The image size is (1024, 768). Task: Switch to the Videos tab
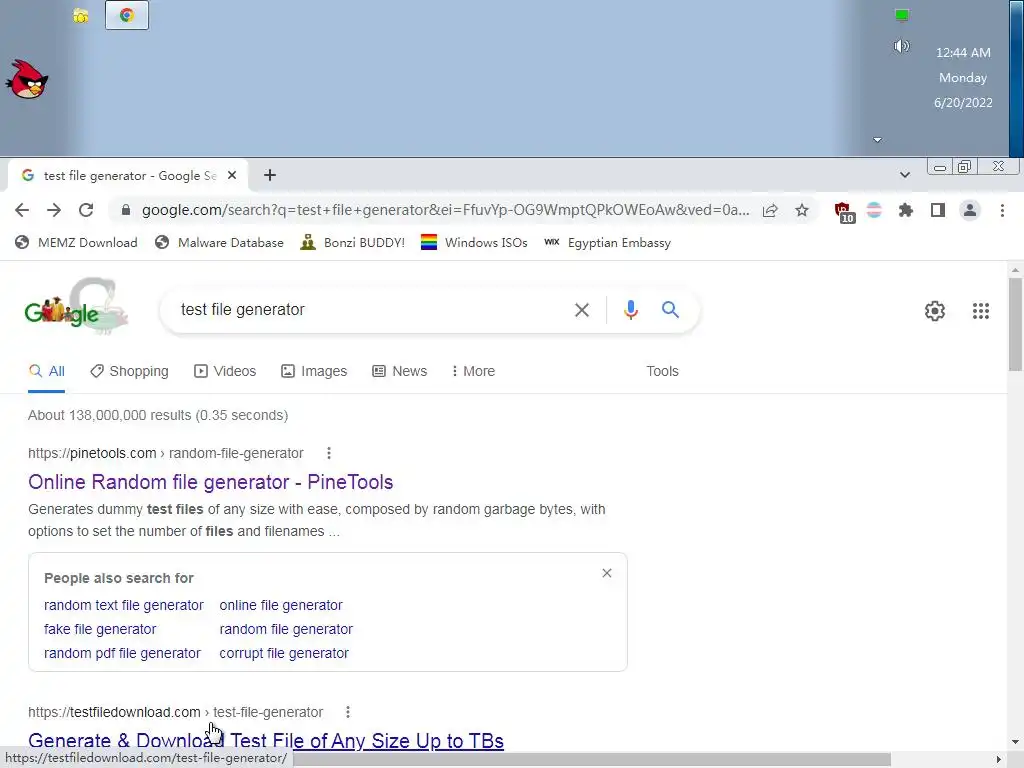click(225, 371)
